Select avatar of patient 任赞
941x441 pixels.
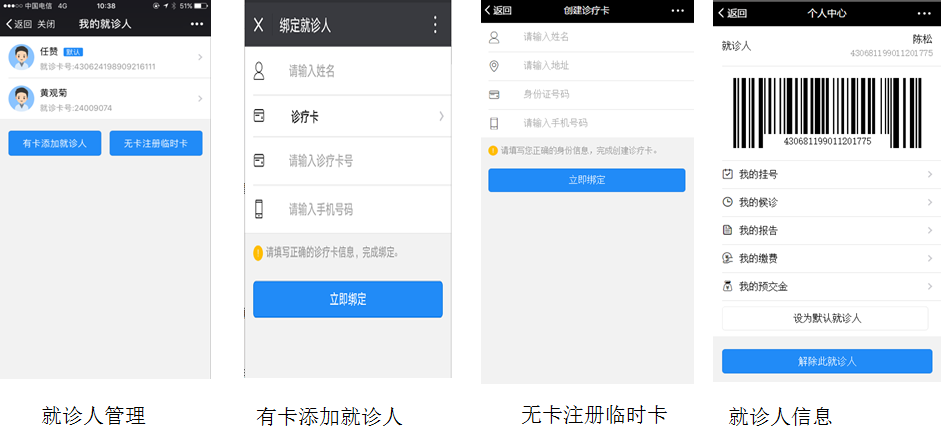click(21, 57)
